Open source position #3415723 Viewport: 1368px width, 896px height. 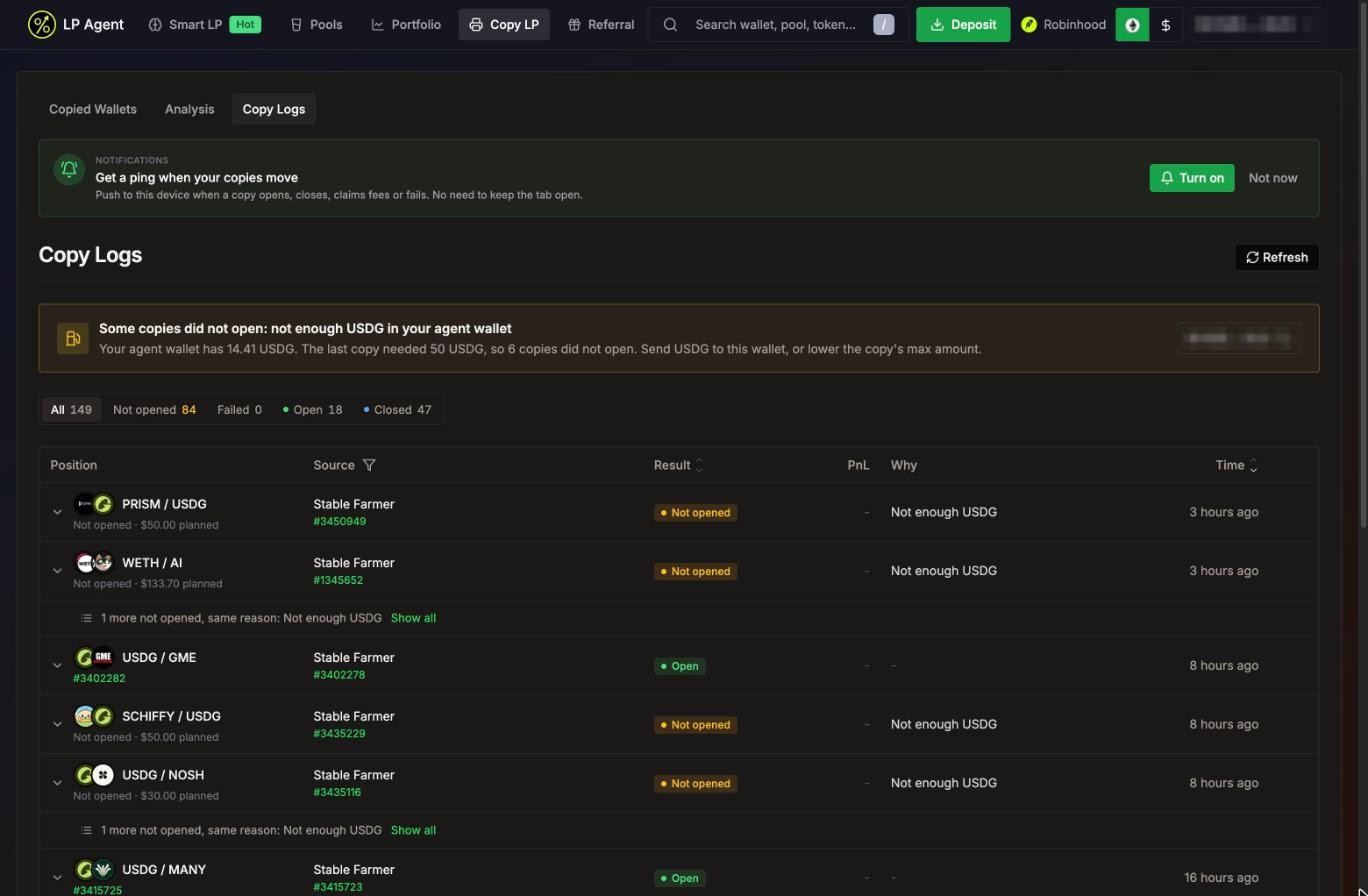point(338,887)
